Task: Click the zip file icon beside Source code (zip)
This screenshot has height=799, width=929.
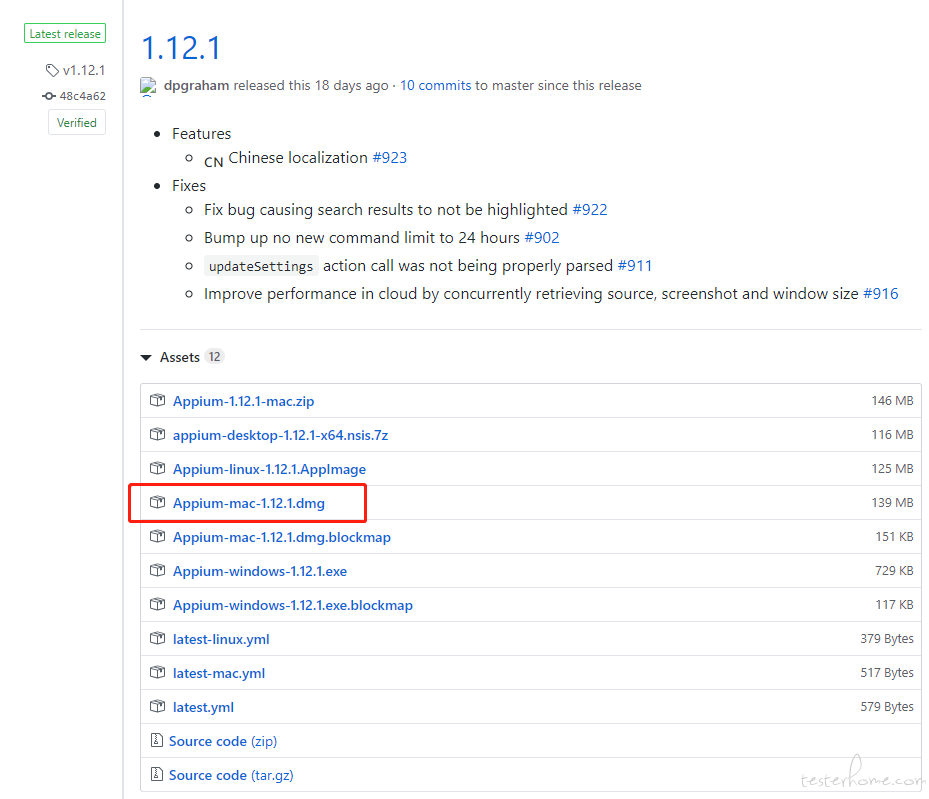Action: (x=156, y=740)
